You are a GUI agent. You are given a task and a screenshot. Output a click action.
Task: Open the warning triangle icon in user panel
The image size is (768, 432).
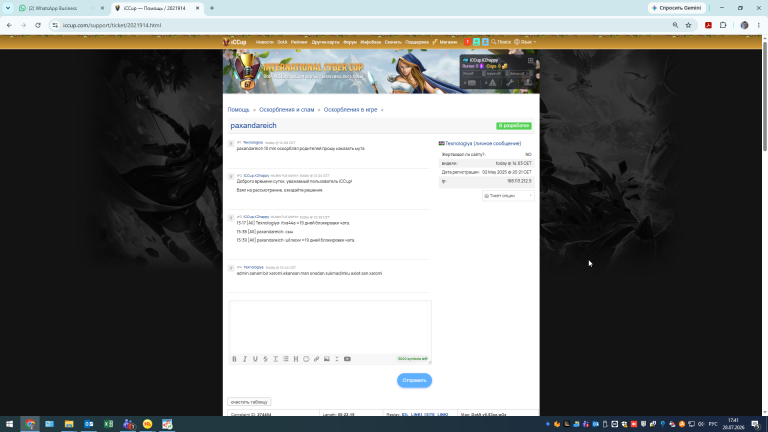[492, 83]
